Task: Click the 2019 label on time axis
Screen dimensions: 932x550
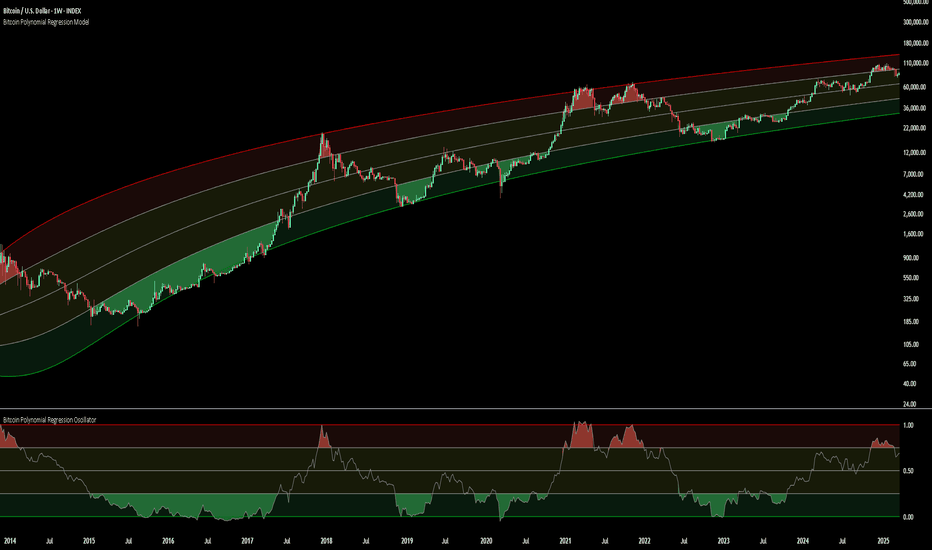Action: point(407,541)
